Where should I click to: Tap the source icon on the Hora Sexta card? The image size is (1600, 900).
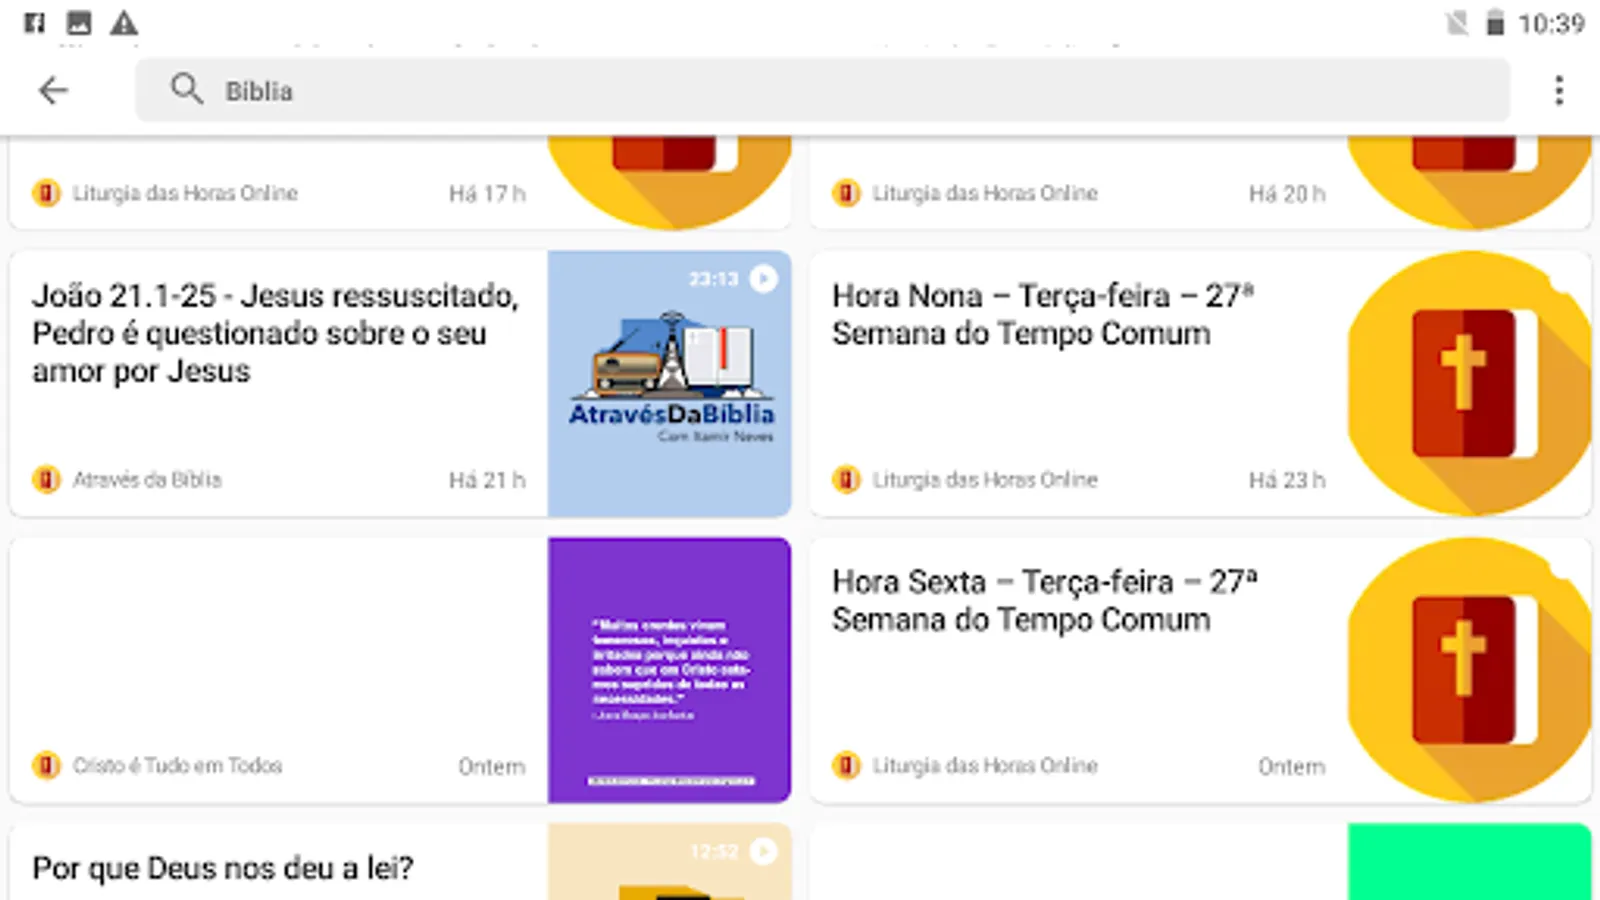(846, 766)
